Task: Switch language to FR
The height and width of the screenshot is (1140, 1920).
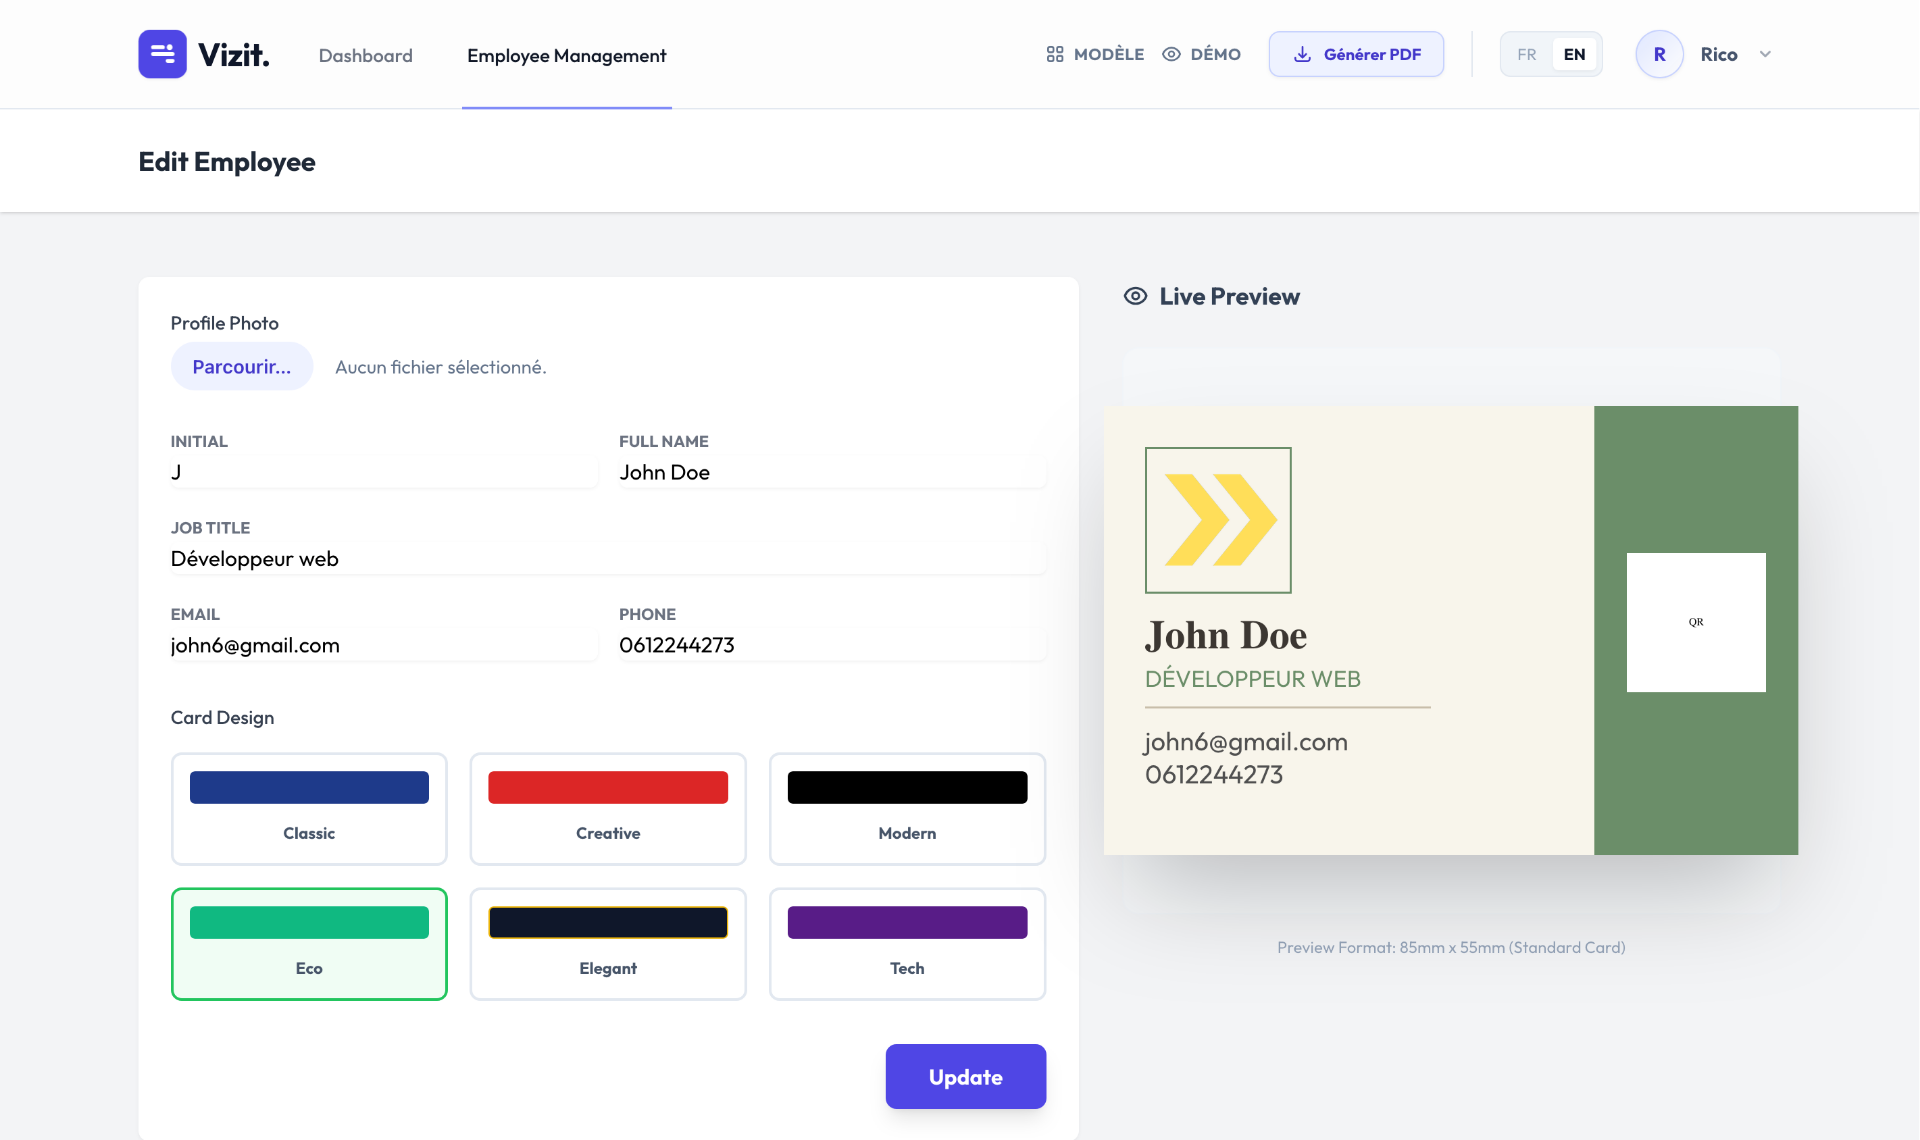Action: tap(1526, 54)
